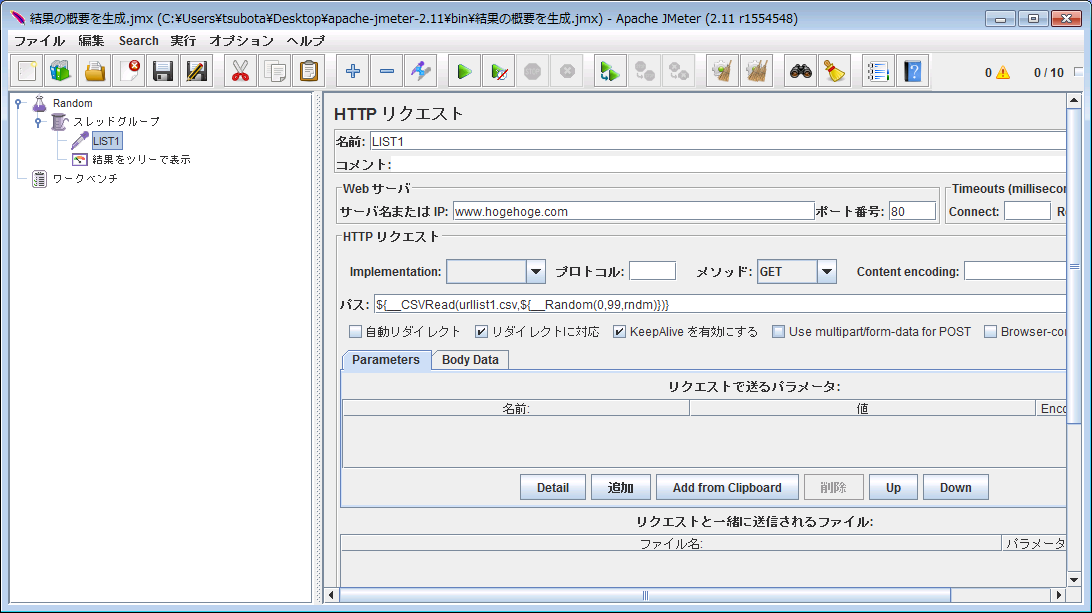
Task: Click Remote shutdown all icon
Action: [678, 71]
